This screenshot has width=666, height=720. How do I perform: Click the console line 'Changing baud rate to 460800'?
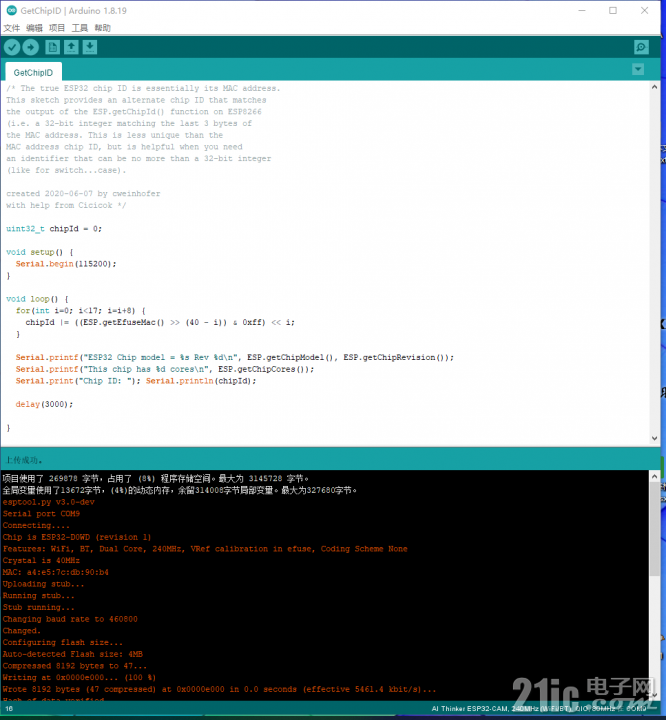point(70,619)
